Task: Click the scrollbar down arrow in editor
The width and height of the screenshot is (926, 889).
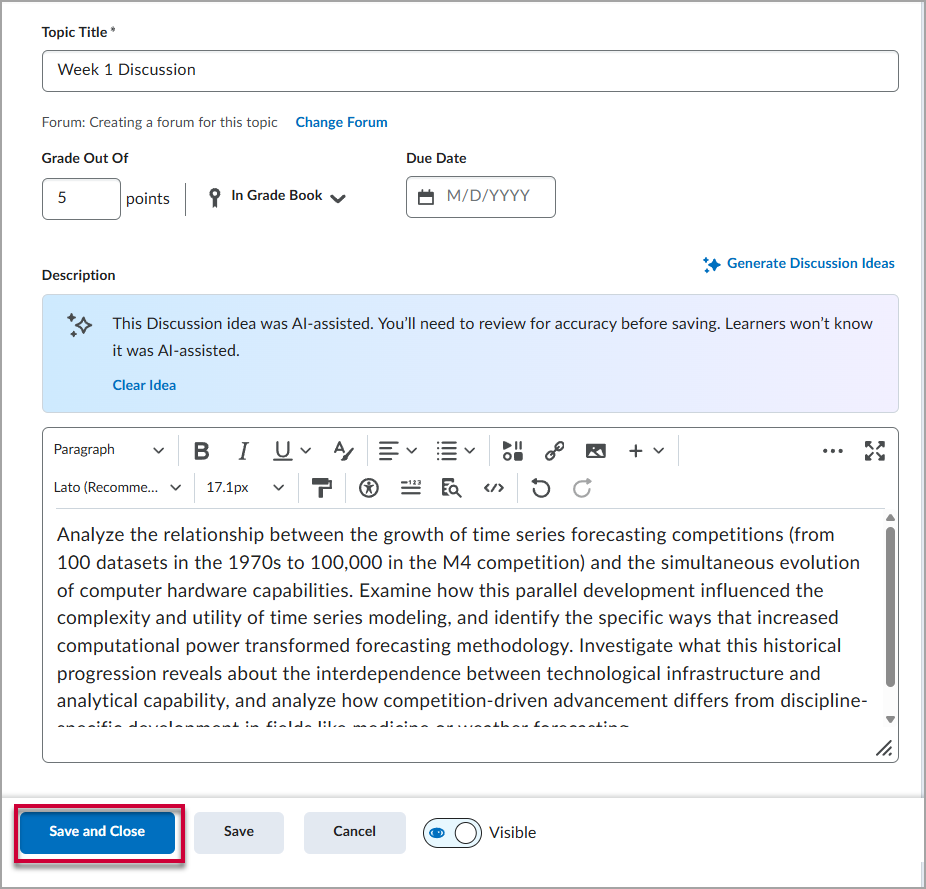Action: (891, 719)
